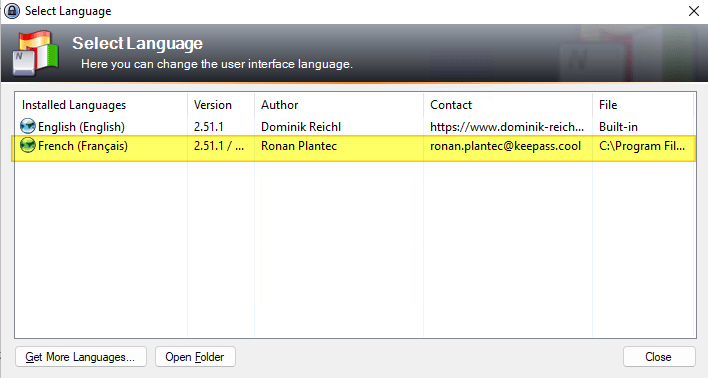Select the French (Français) language row
This screenshot has height=378, width=708.
point(354,146)
